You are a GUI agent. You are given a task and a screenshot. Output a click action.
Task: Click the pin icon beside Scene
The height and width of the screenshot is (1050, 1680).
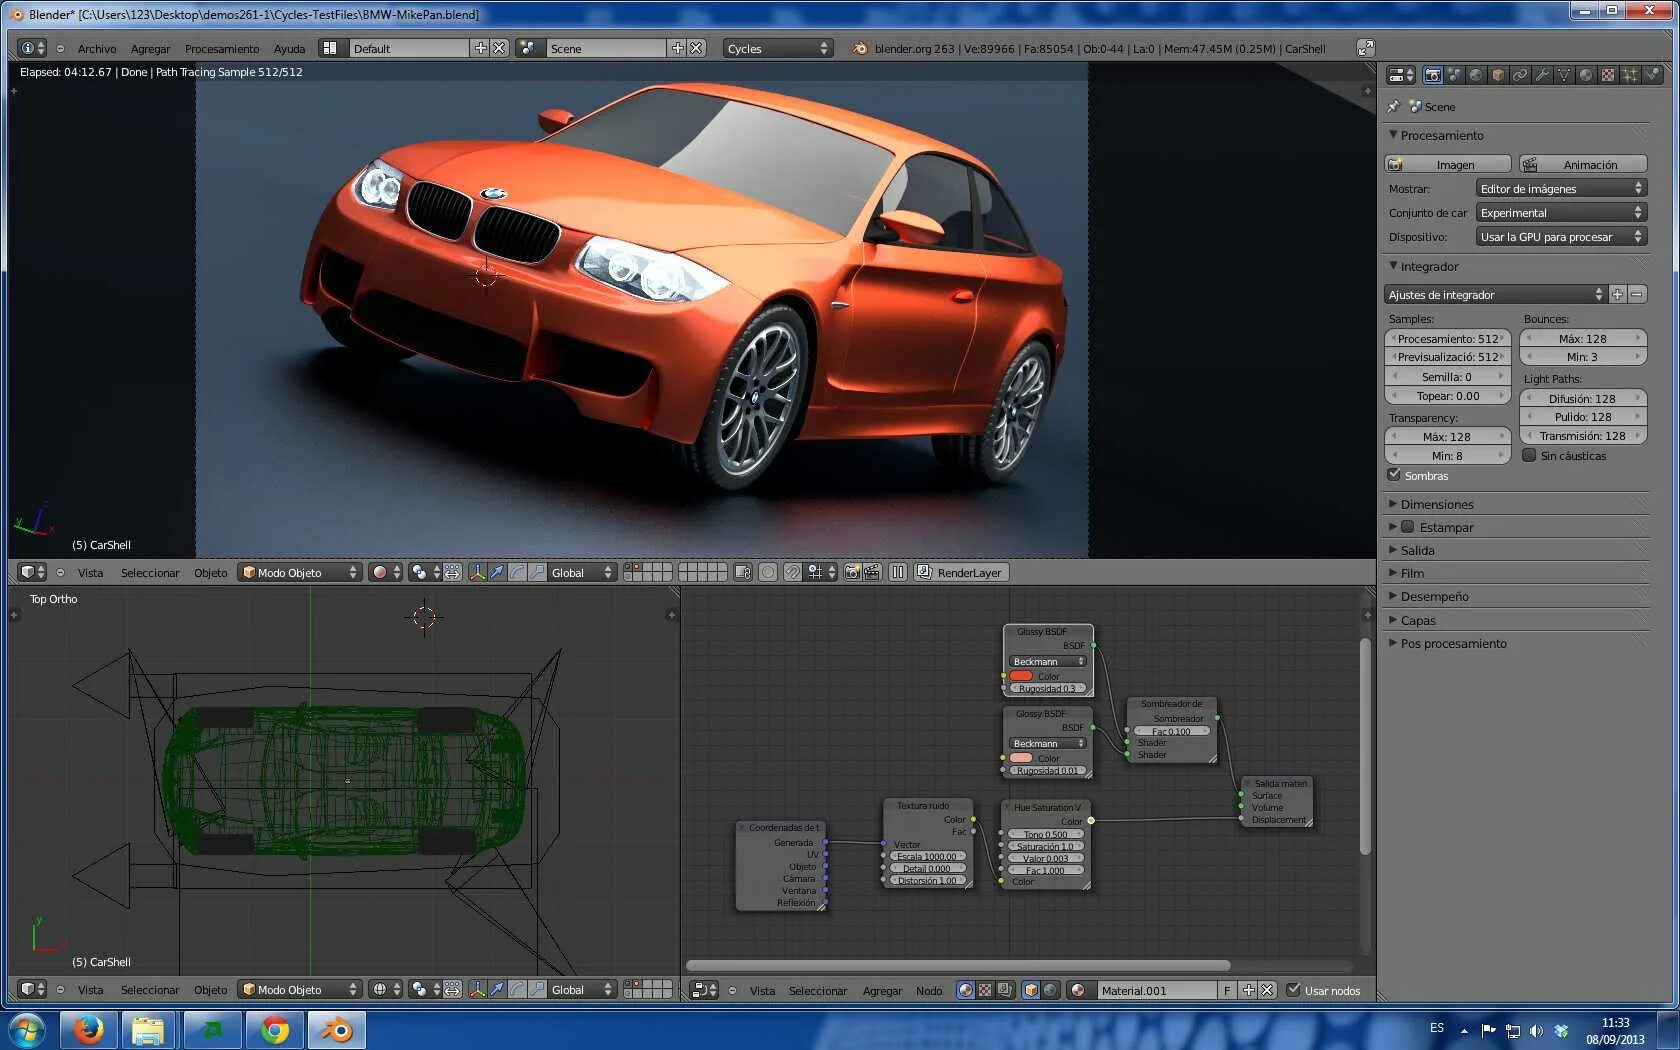click(1394, 107)
